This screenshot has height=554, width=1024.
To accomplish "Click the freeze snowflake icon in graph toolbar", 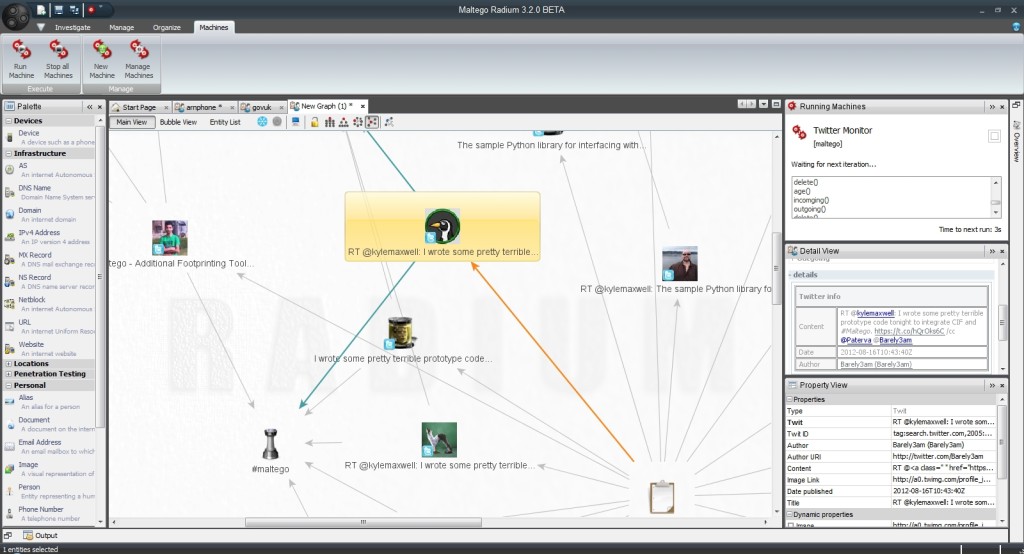I will pyautogui.click(x=262, y=122).
